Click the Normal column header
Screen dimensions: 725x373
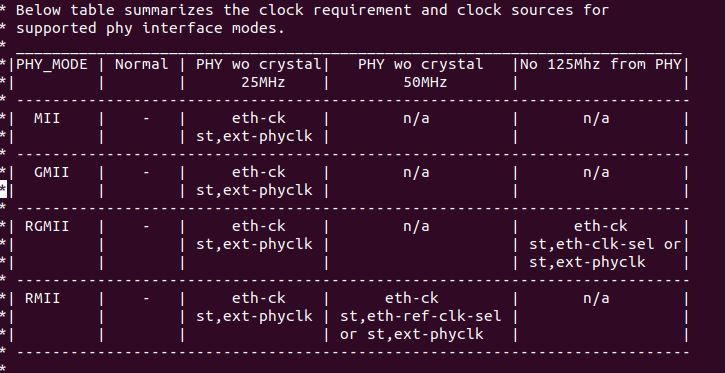[141, 64]
